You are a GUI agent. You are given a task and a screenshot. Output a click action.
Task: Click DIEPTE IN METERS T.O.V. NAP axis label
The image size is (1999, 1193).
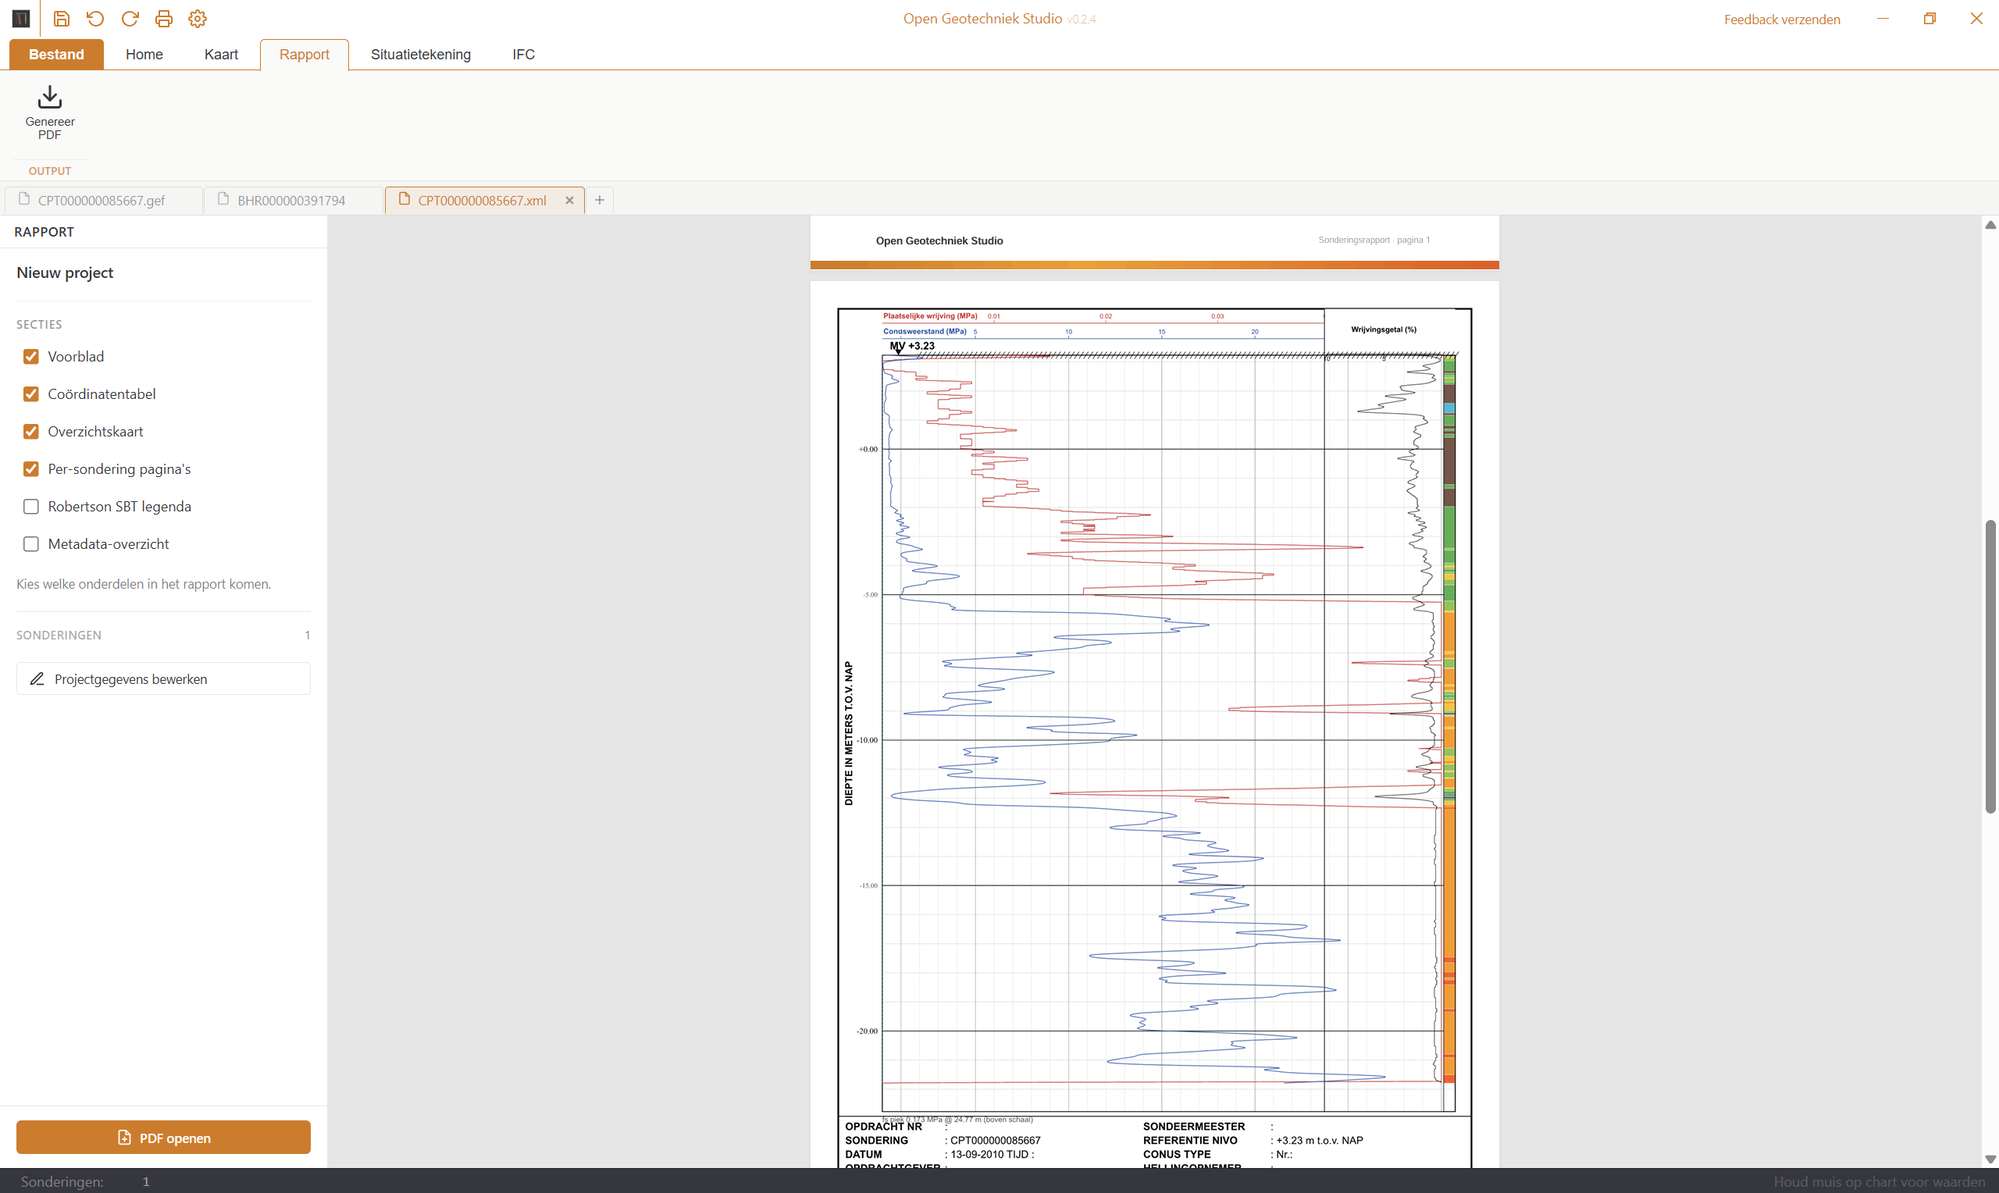click(x=849, y=733)
